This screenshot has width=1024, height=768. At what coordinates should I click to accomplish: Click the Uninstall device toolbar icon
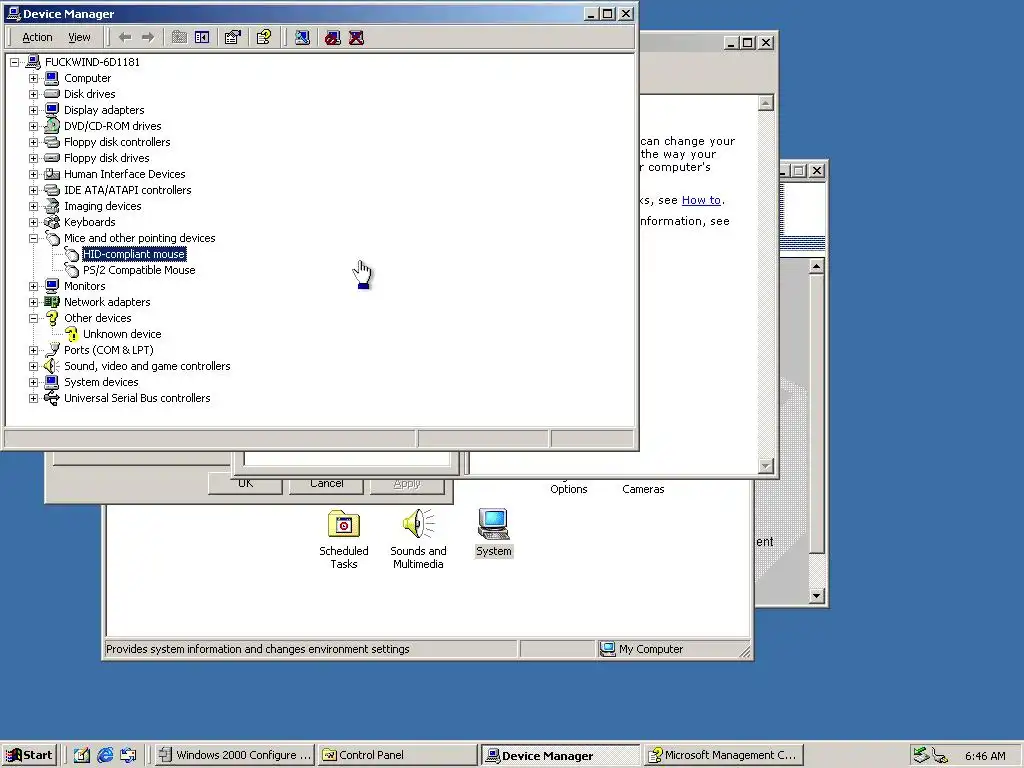356,37
